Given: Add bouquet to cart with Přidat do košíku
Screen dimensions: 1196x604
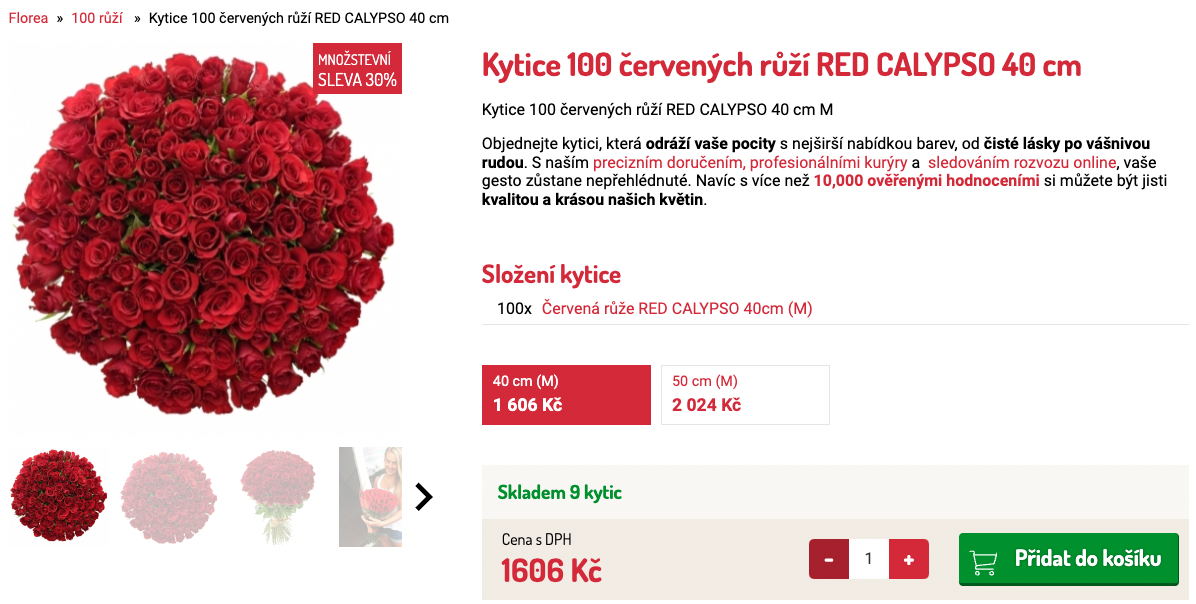Looking at the screenshot, I should point(1087,559).
